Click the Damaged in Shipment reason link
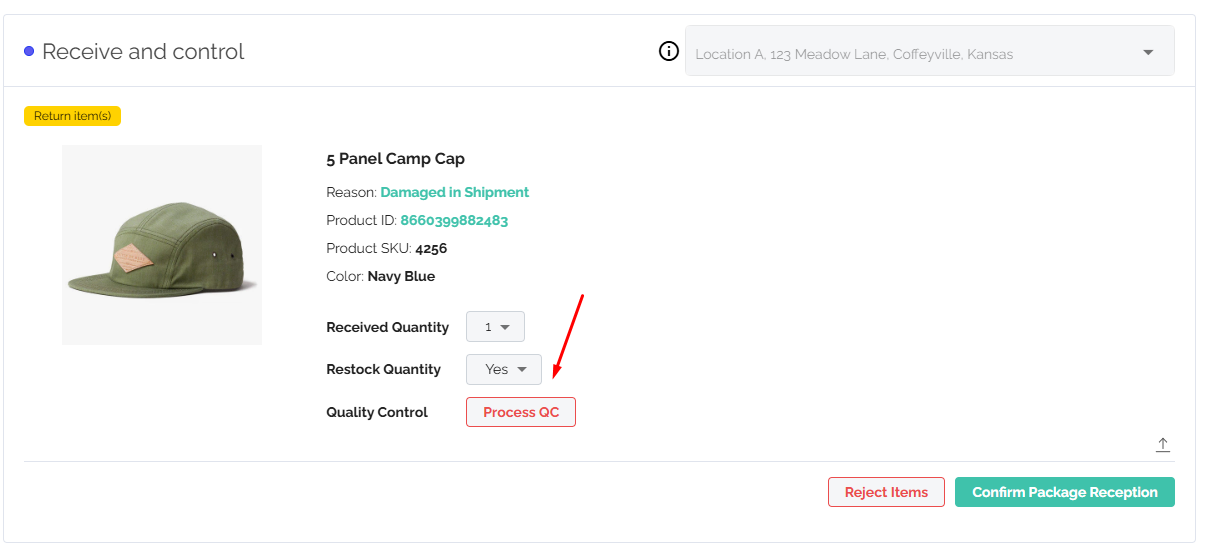 coord(455,192)
